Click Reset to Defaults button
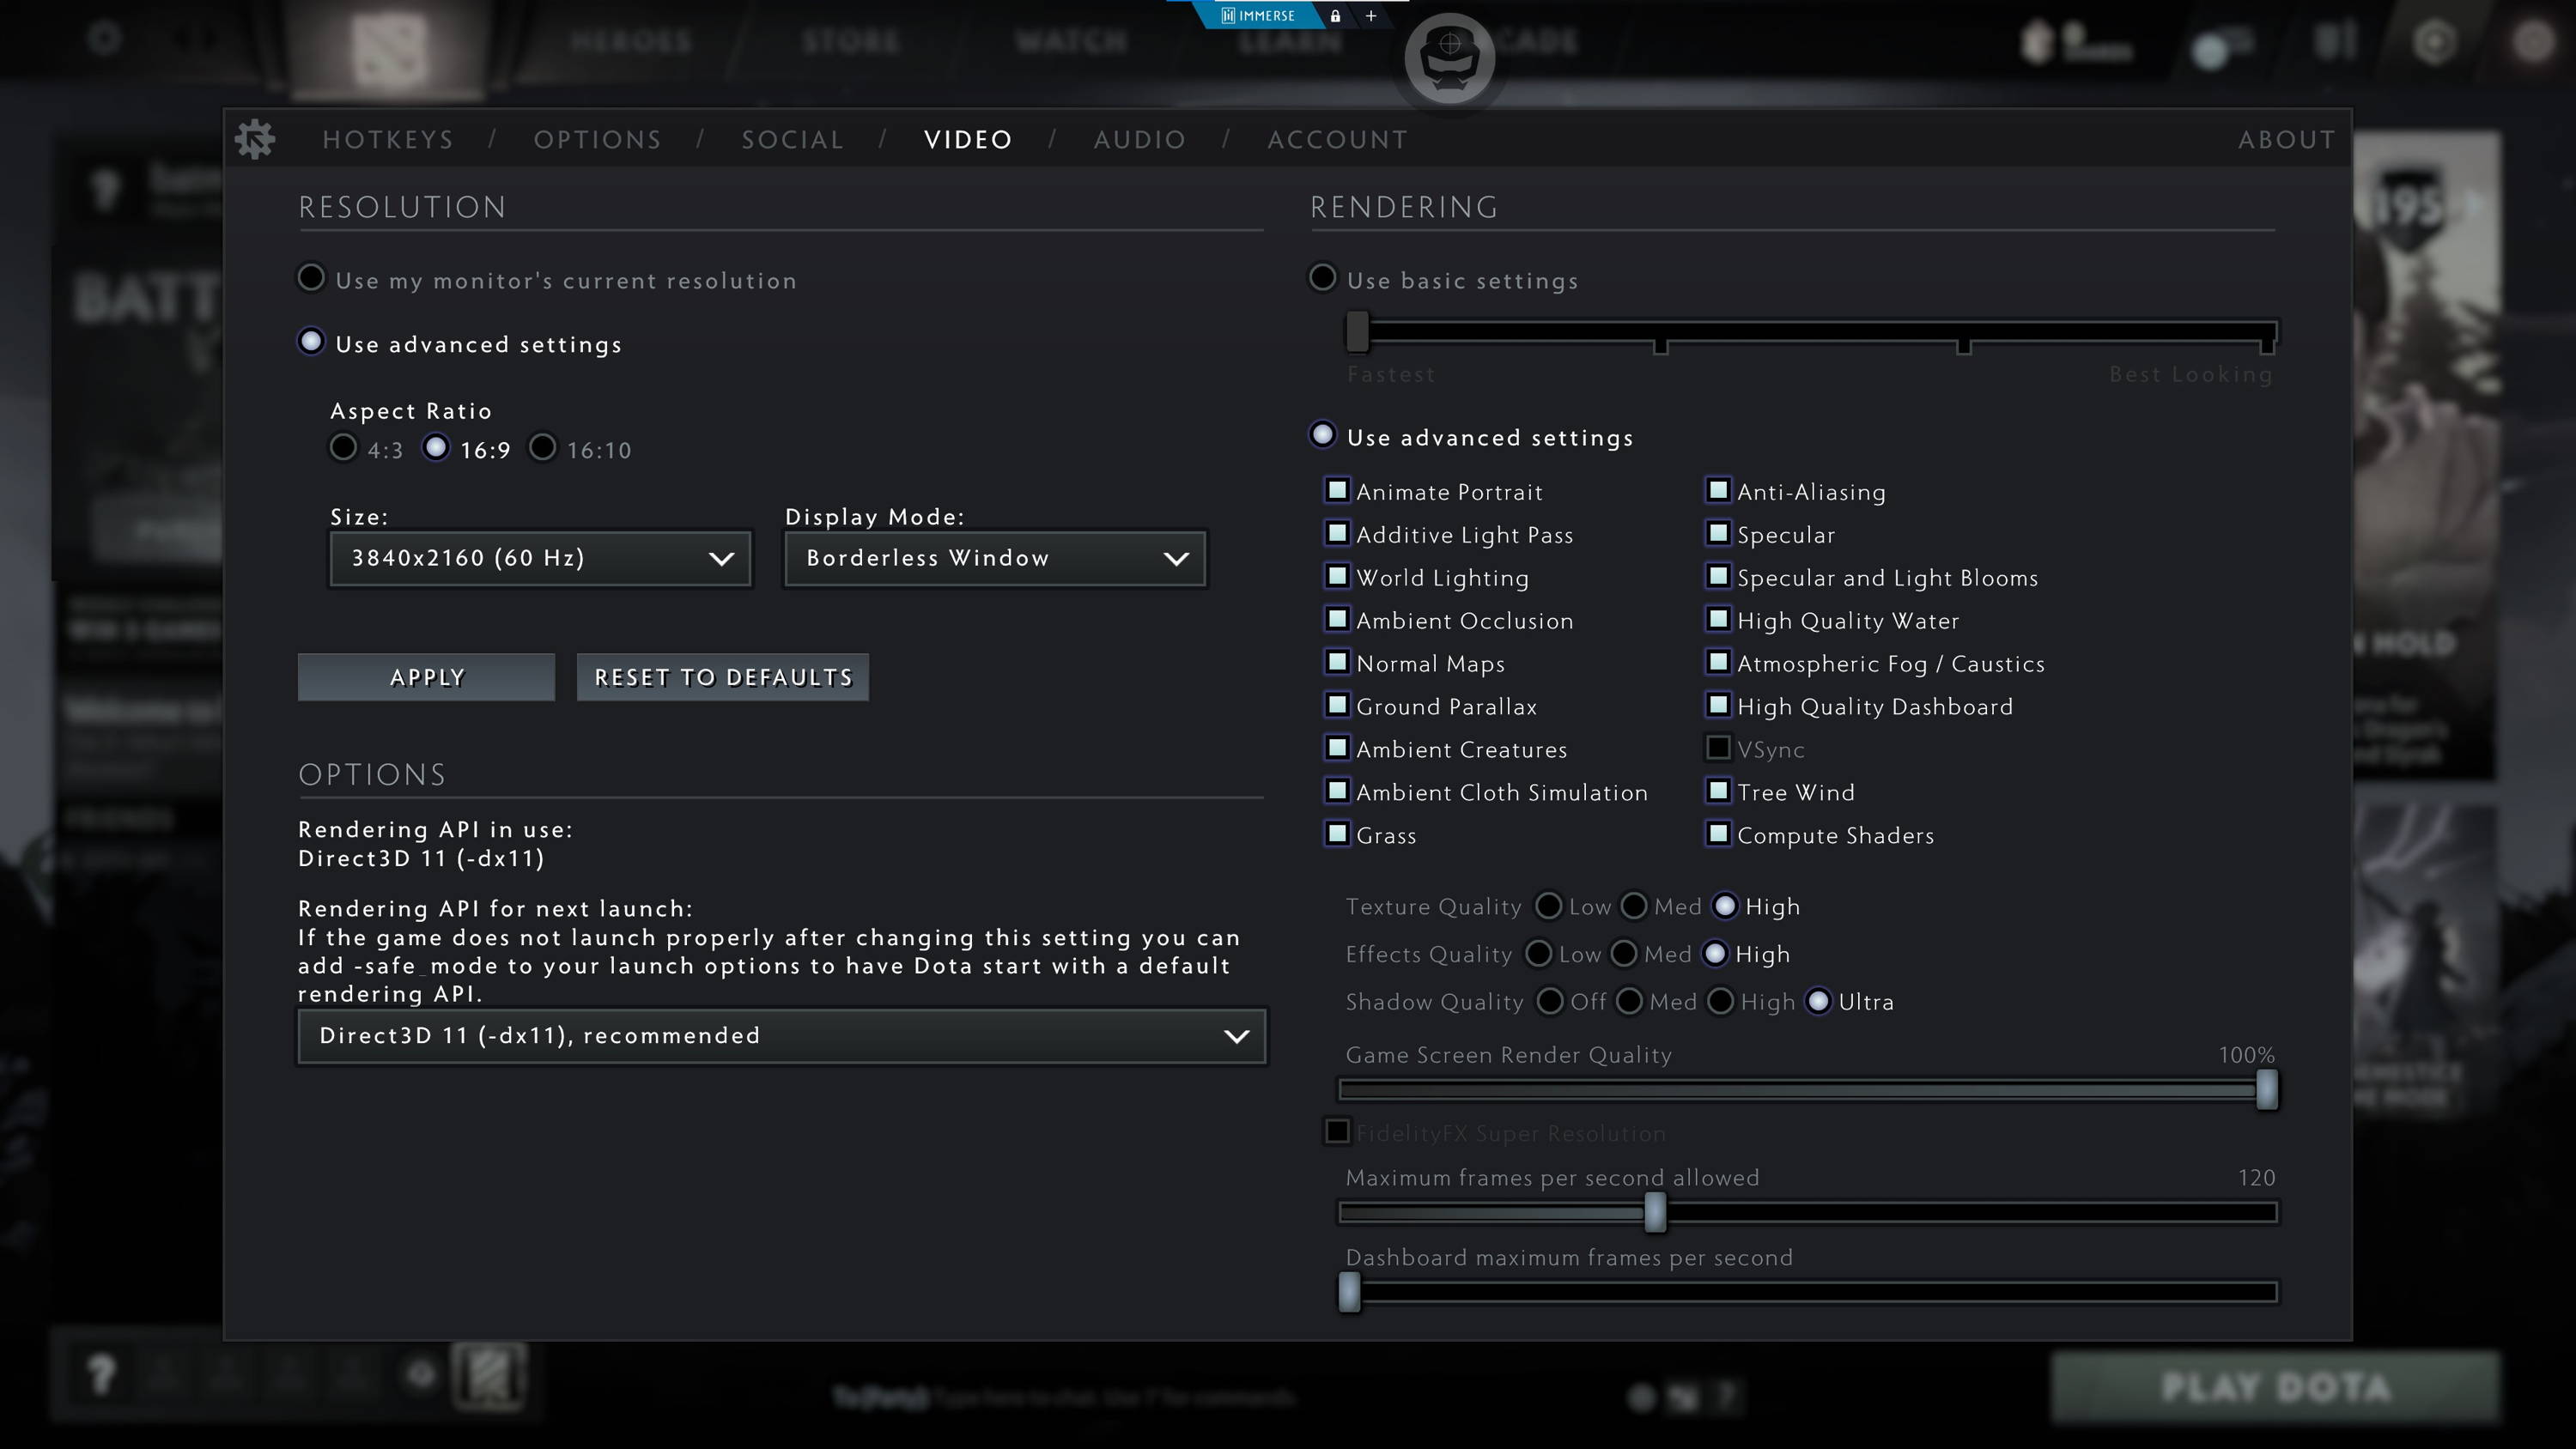Image resolution: width=2576 pixels, height=1449 pixels. 723,677
